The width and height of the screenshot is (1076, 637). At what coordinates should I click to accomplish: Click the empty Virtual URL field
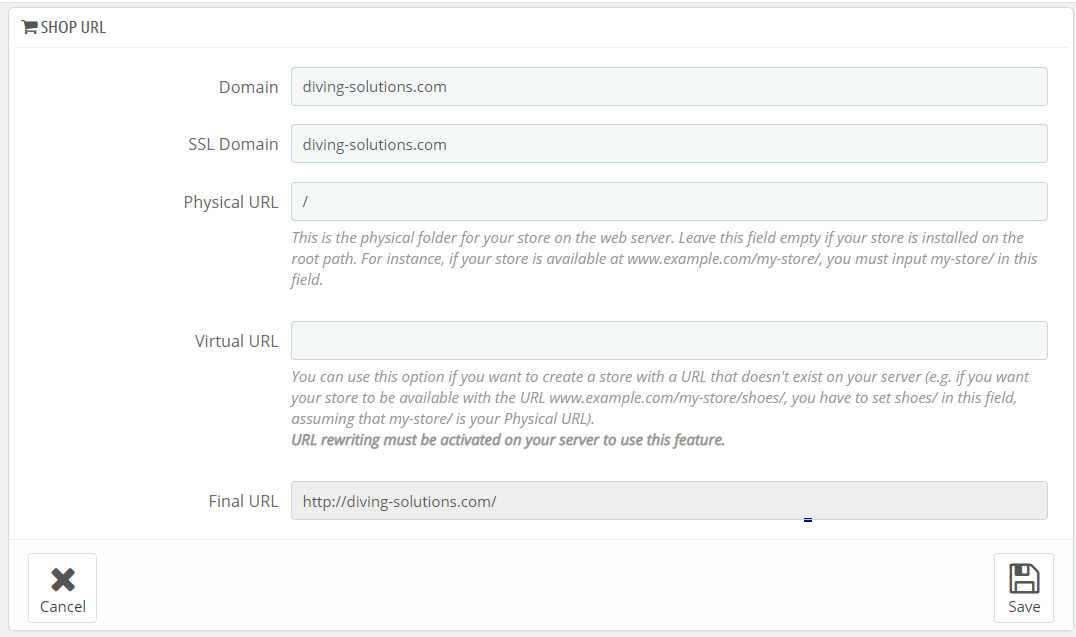[x=669, y=340]
